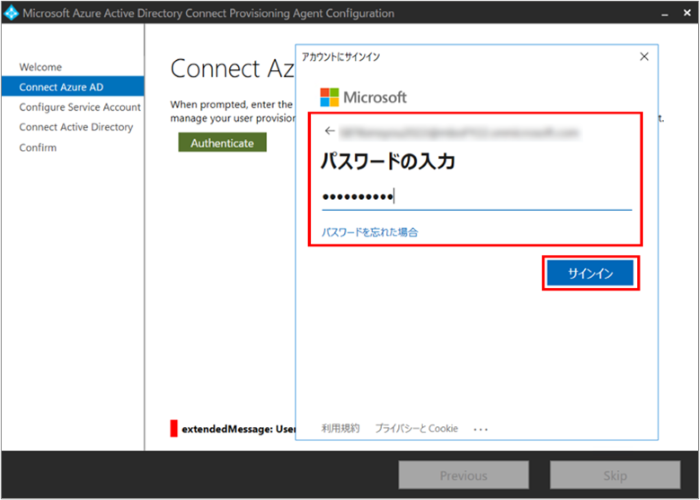Open the プライバシーと Cookie link
Screen dimensions: 700x500
coord(416,428)
